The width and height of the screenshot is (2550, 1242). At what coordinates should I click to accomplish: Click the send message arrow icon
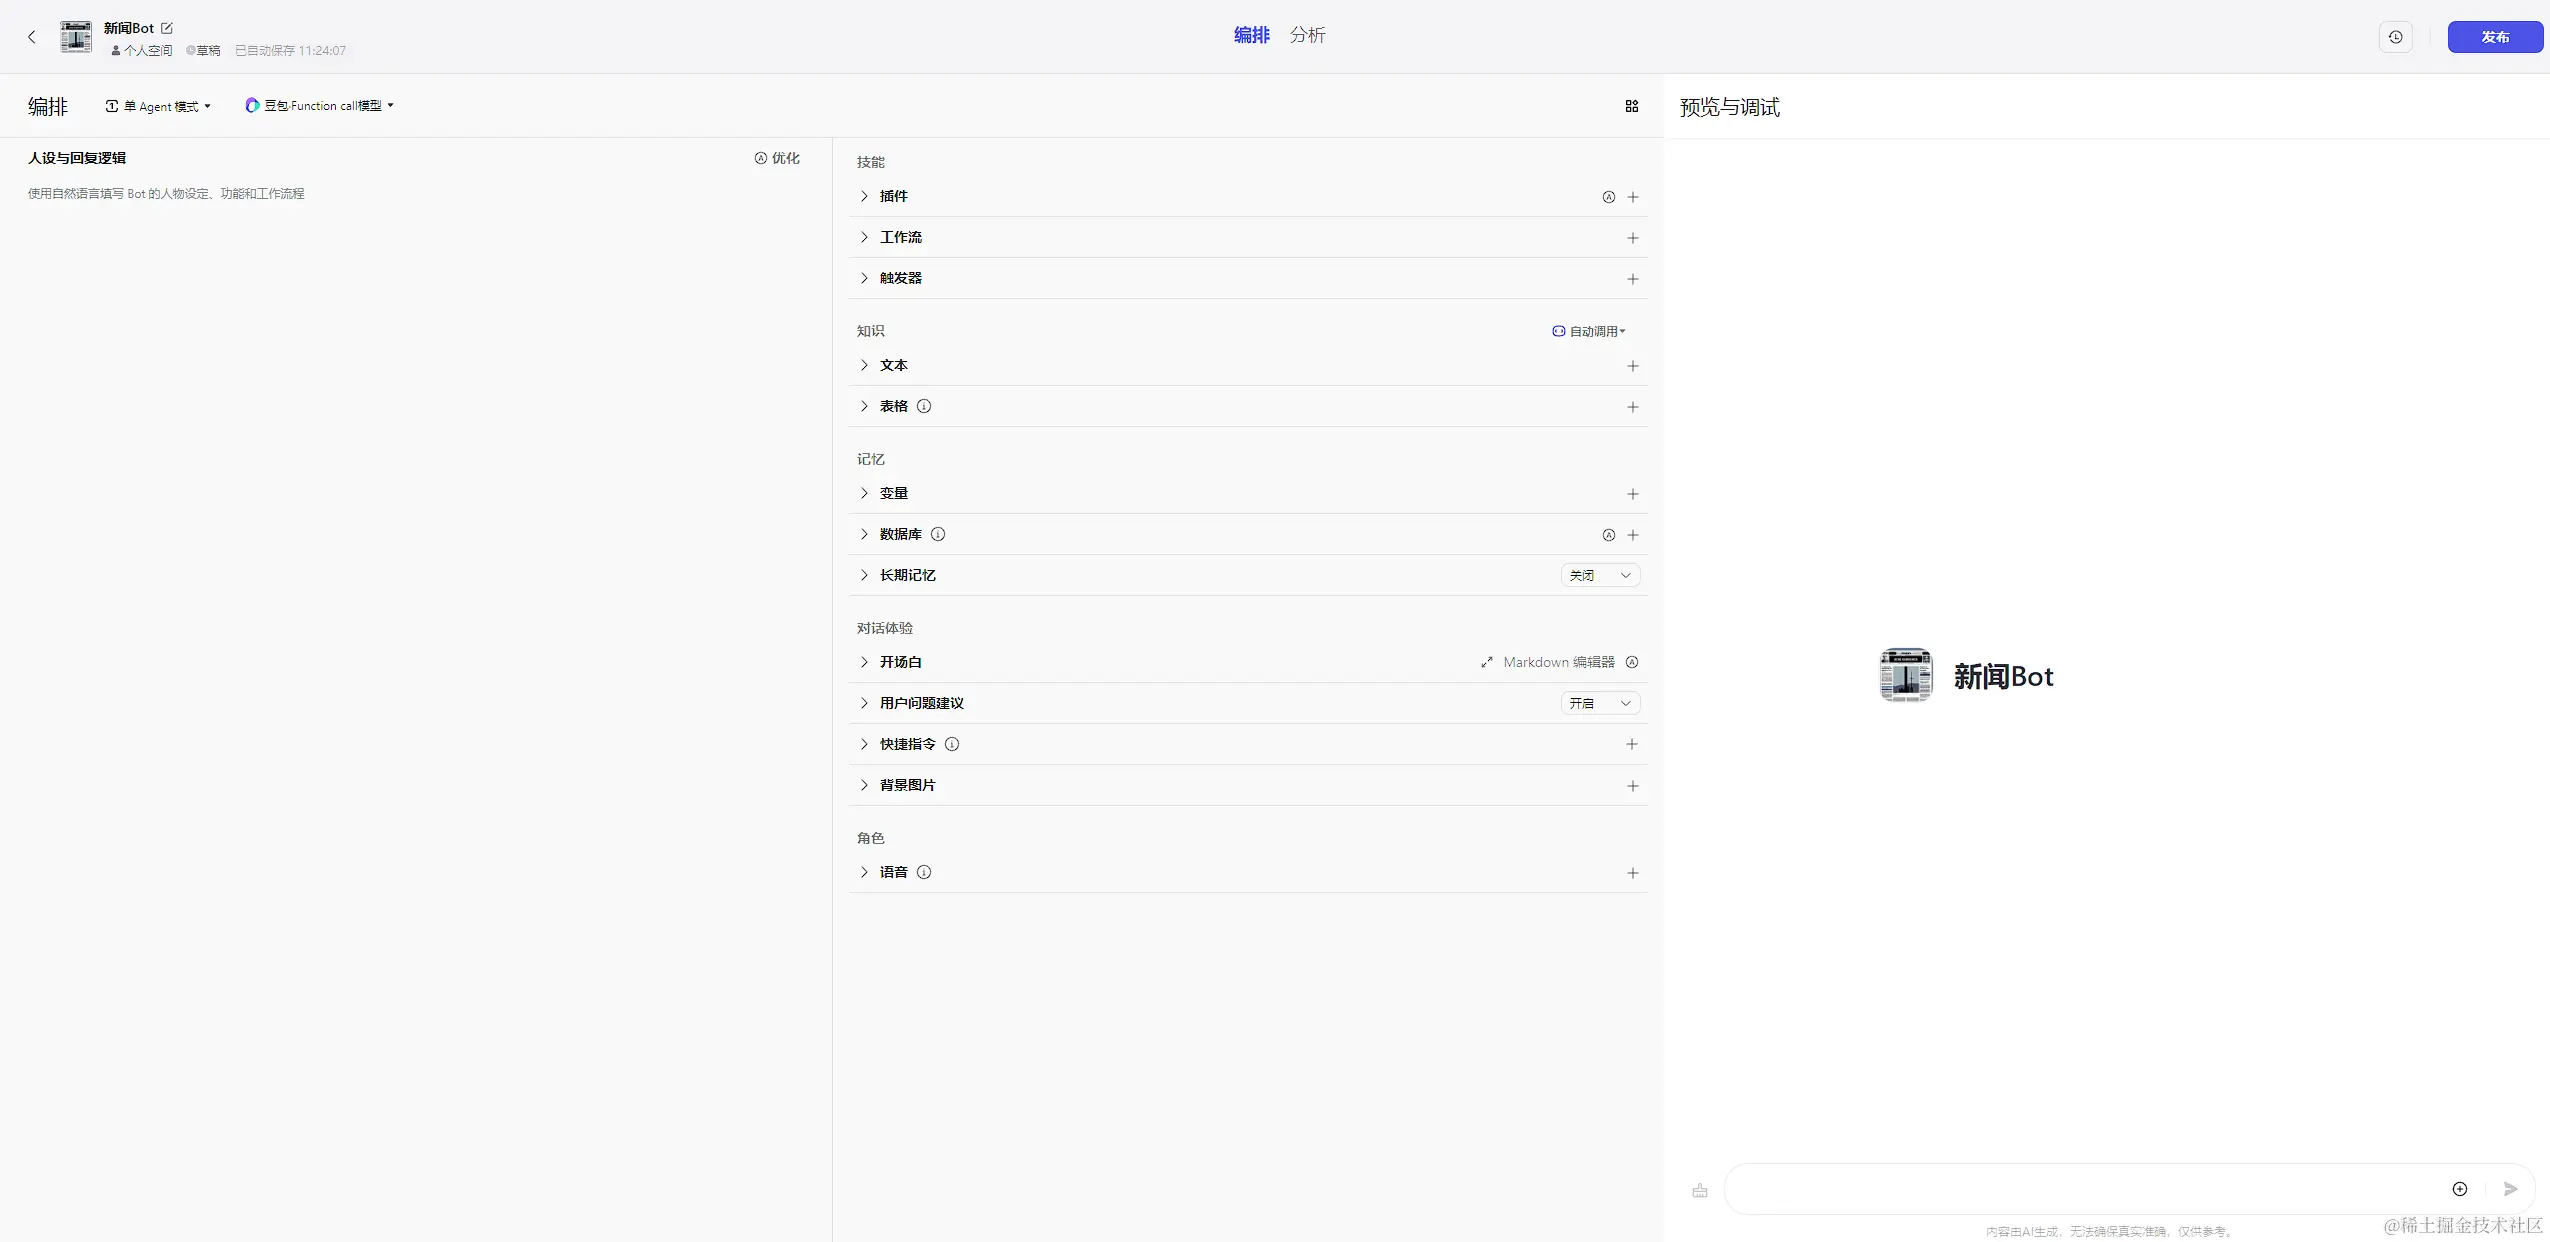pyautogui.click(x=2510, y=1189)
